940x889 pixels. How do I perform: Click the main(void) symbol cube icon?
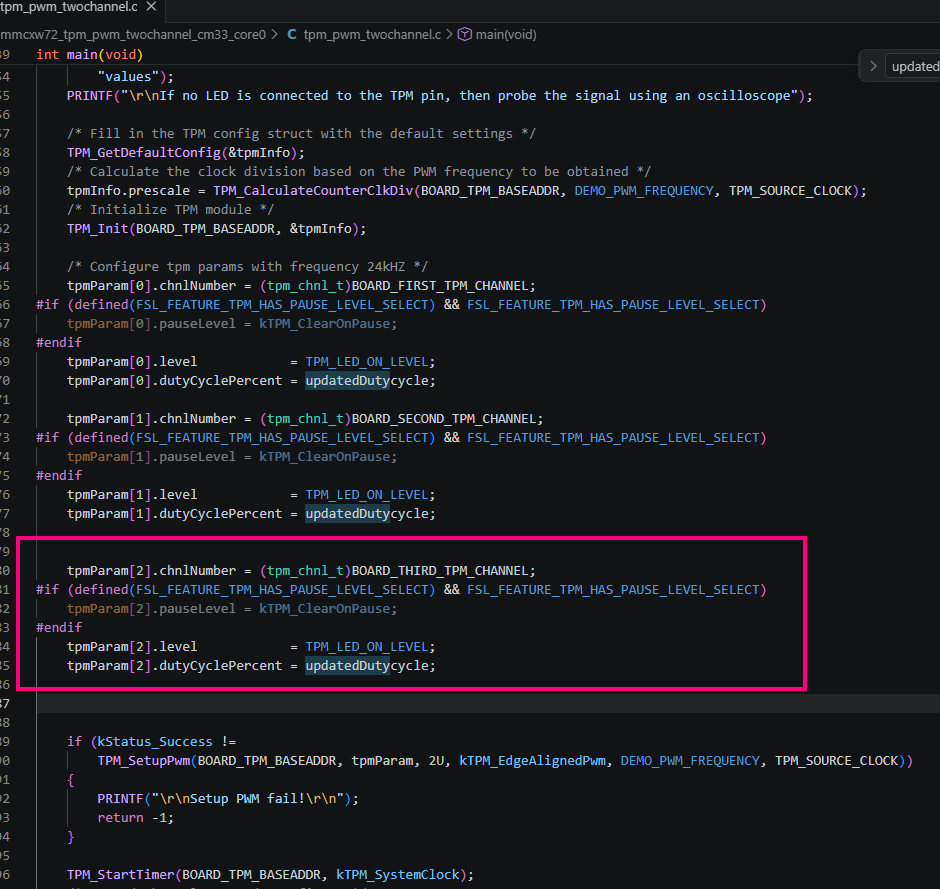465,35
